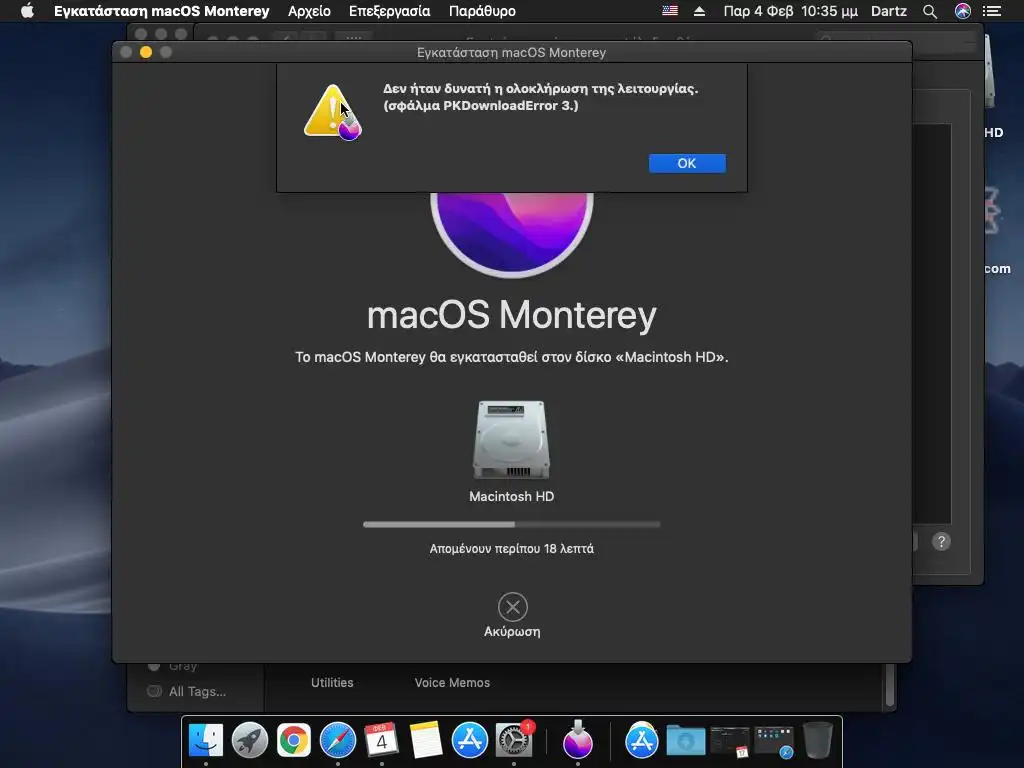Open Voice Memos in Finder window
This screenshot has width=1024, height=768.
[x=452, y=682]
